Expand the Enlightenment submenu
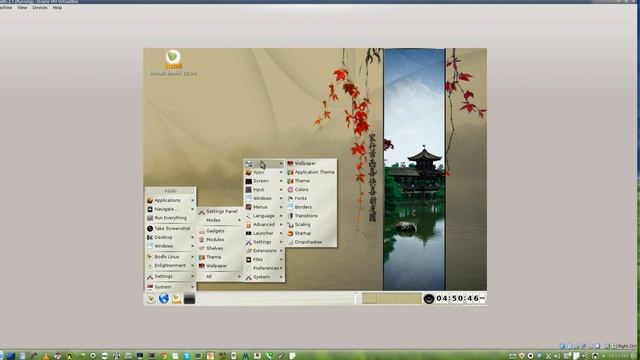Image resolution: width=640 pixels, height=360 pixels. (x=170, y=265)
